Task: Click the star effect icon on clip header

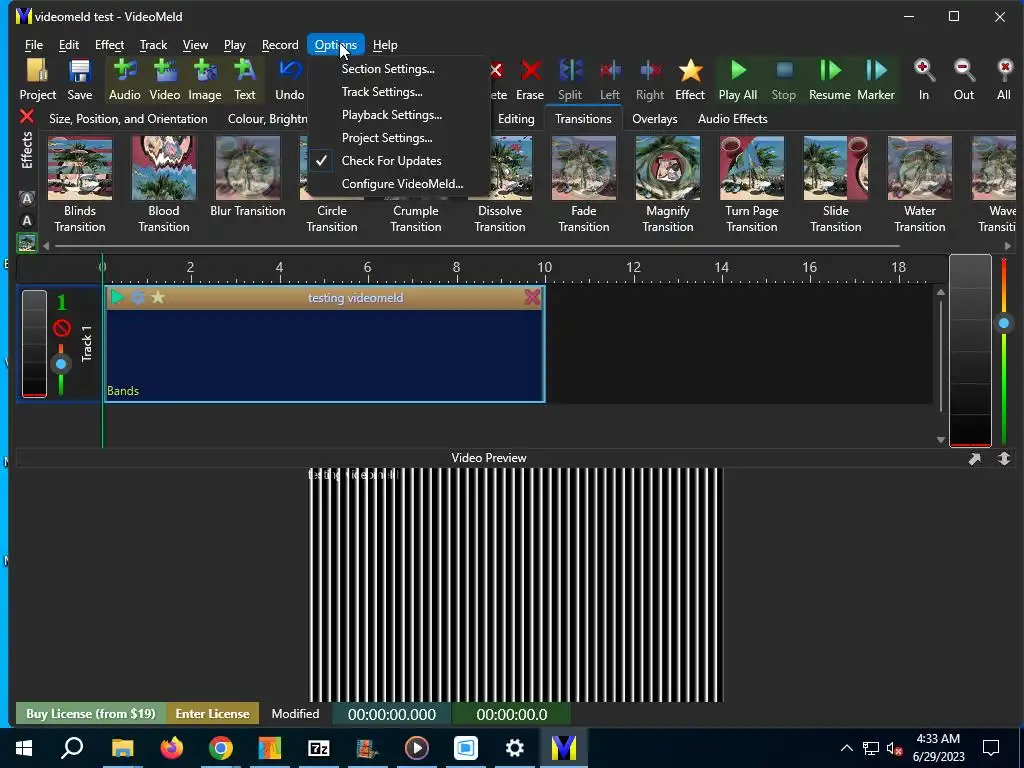Action: [x=158, y=298]
